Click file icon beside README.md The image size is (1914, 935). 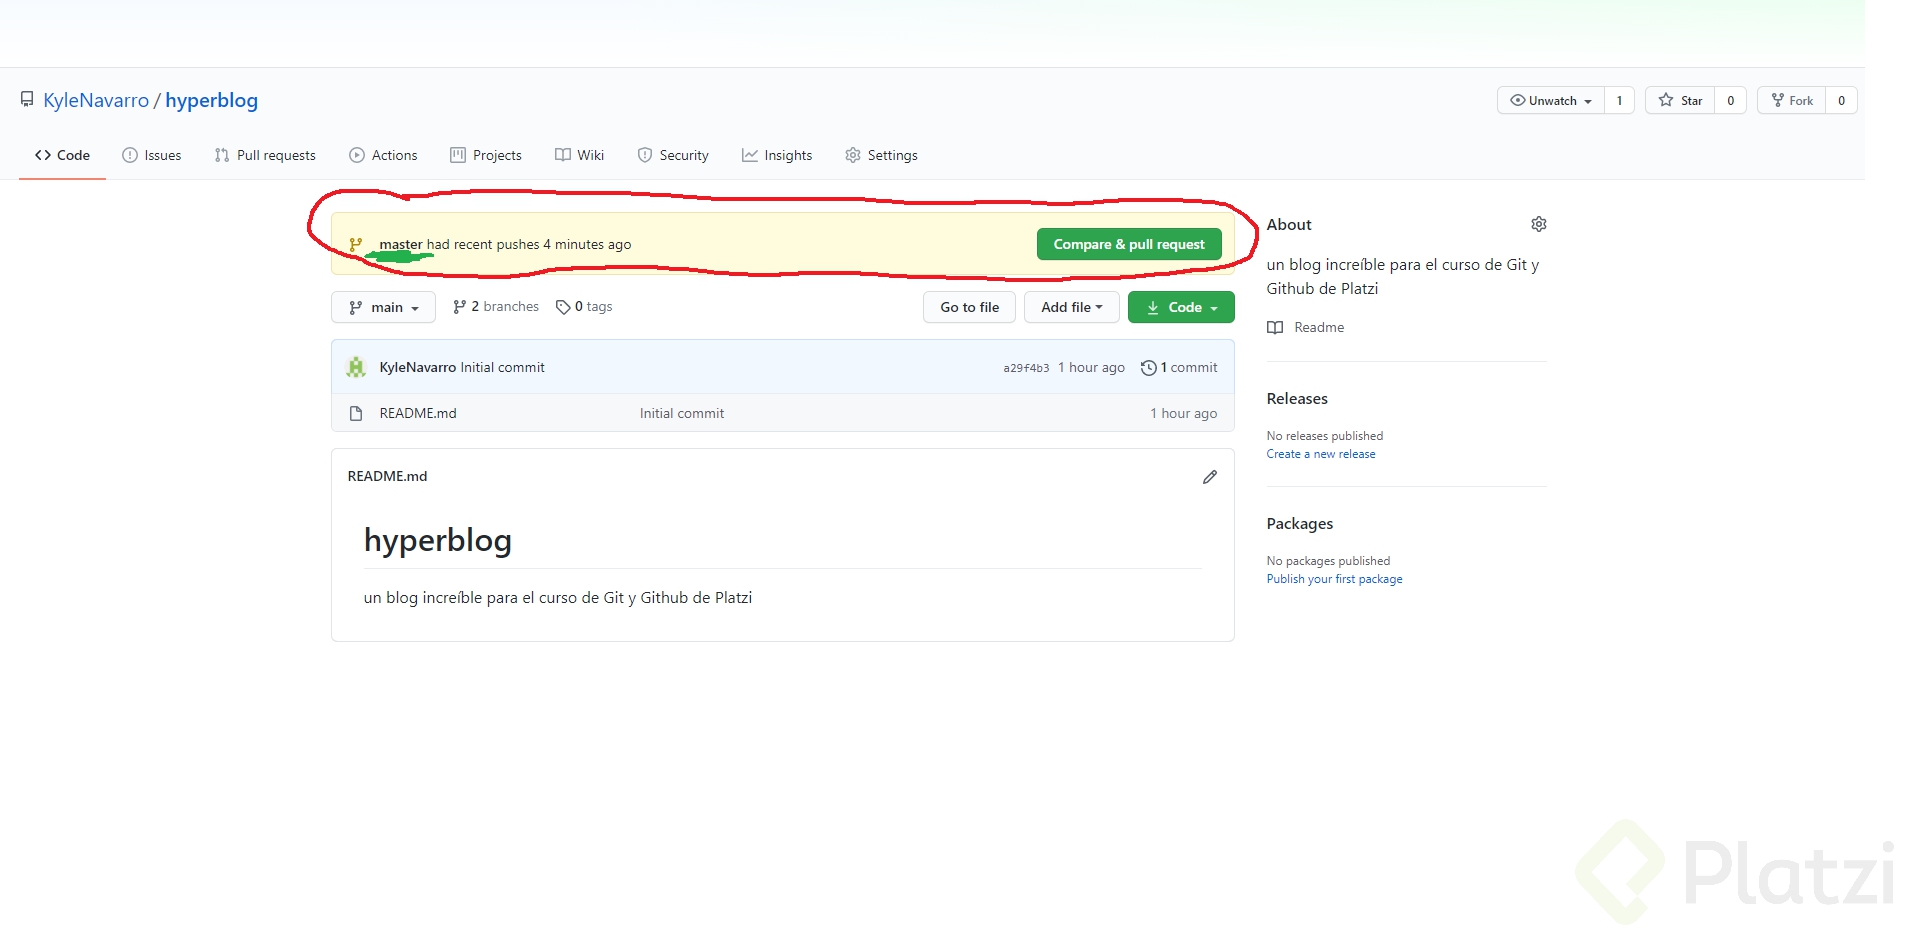click(356, 413)
